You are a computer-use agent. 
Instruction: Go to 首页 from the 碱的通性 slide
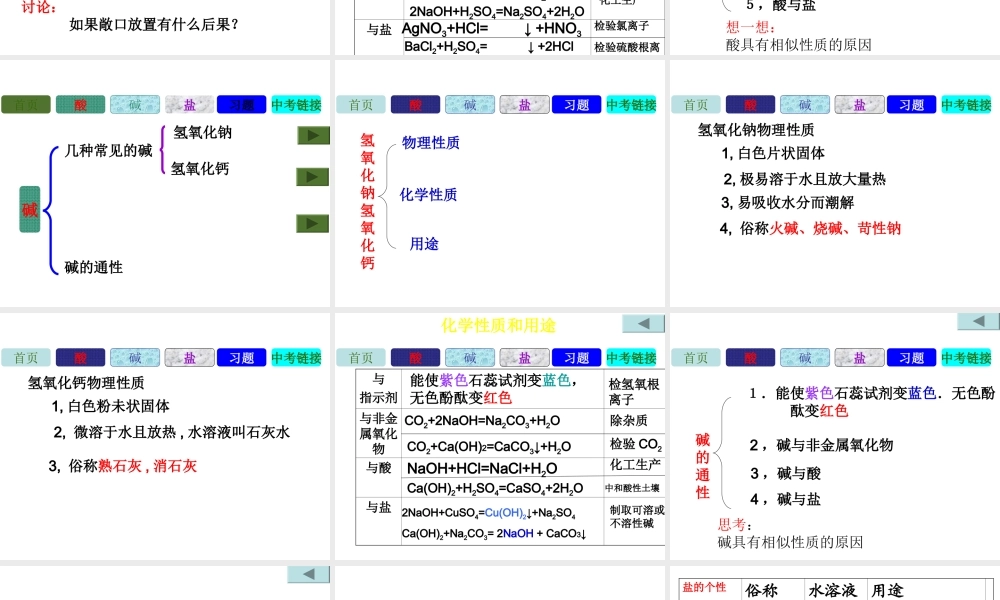point(696,358)
